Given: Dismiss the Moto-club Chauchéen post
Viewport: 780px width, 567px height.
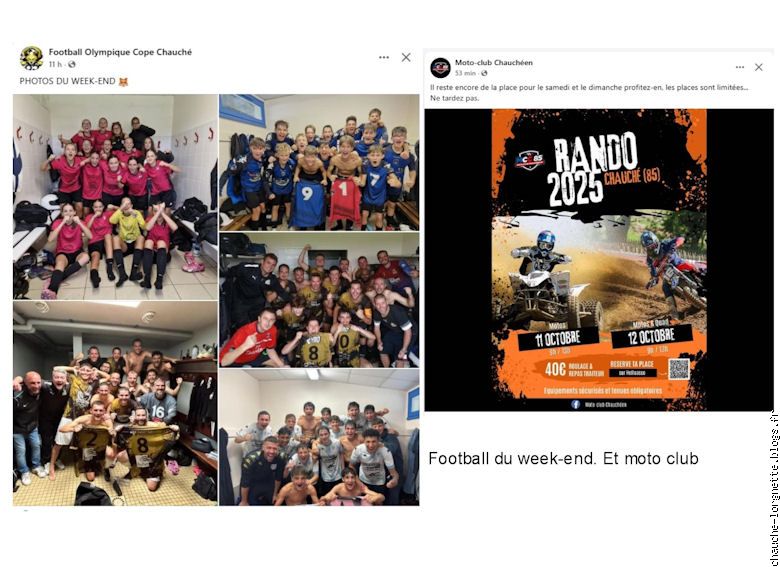Looking at the screenshot, I should [x=759, y=67].
